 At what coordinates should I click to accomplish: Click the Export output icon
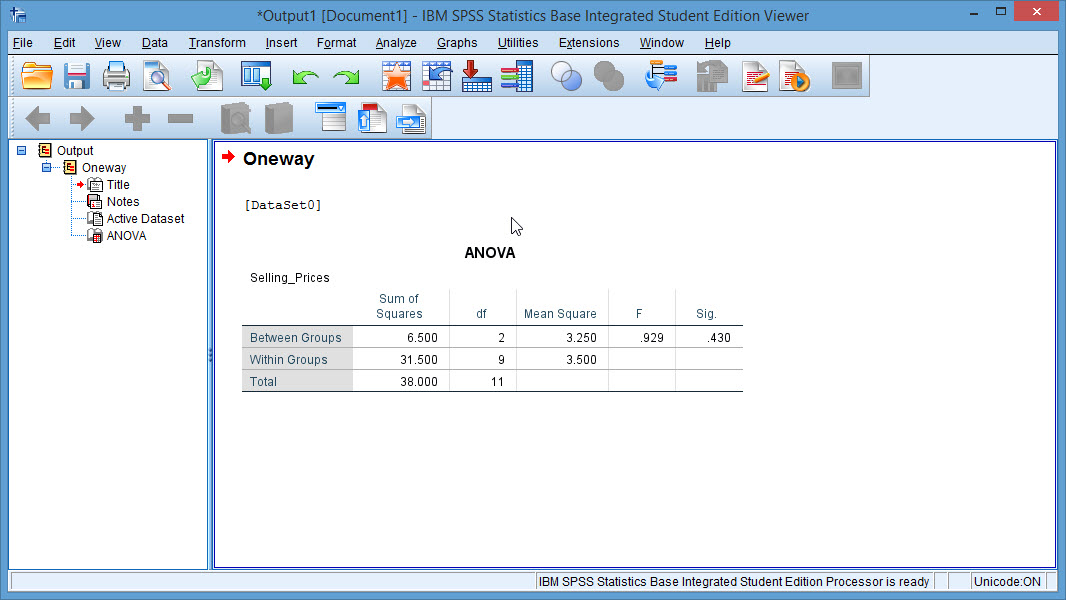point(207,76)
